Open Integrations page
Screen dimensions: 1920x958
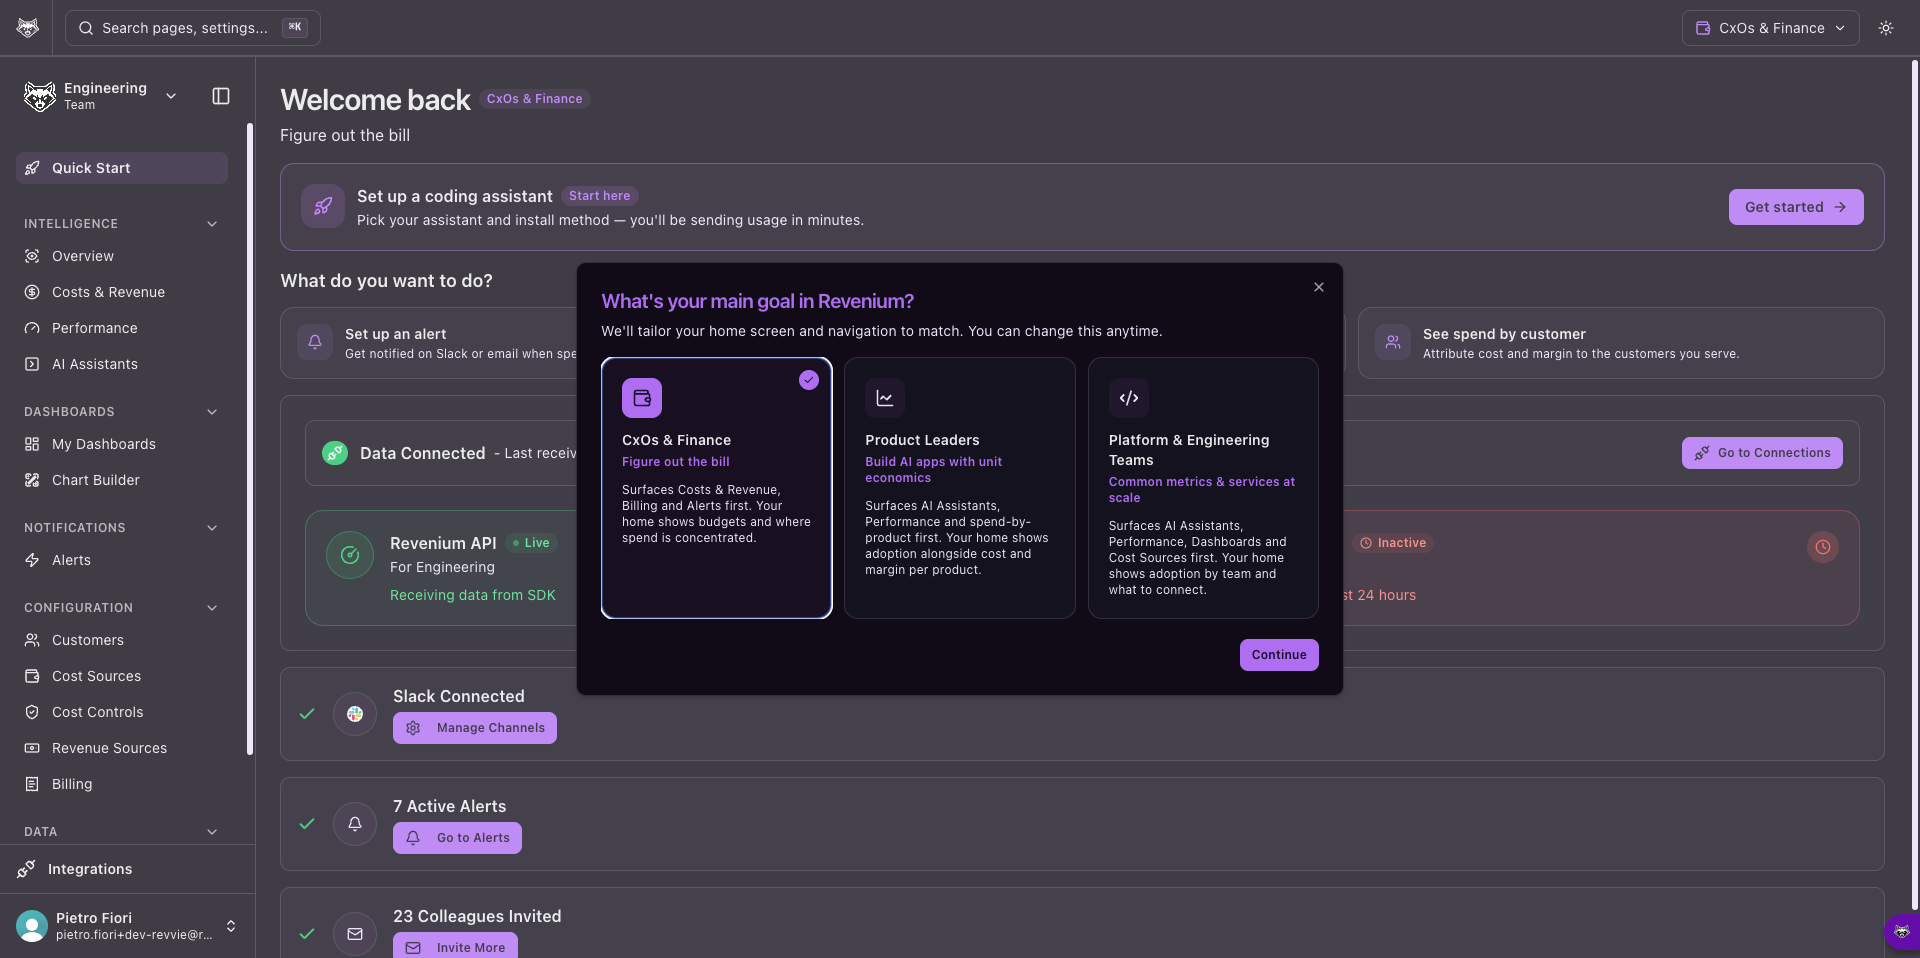[127, 869]
